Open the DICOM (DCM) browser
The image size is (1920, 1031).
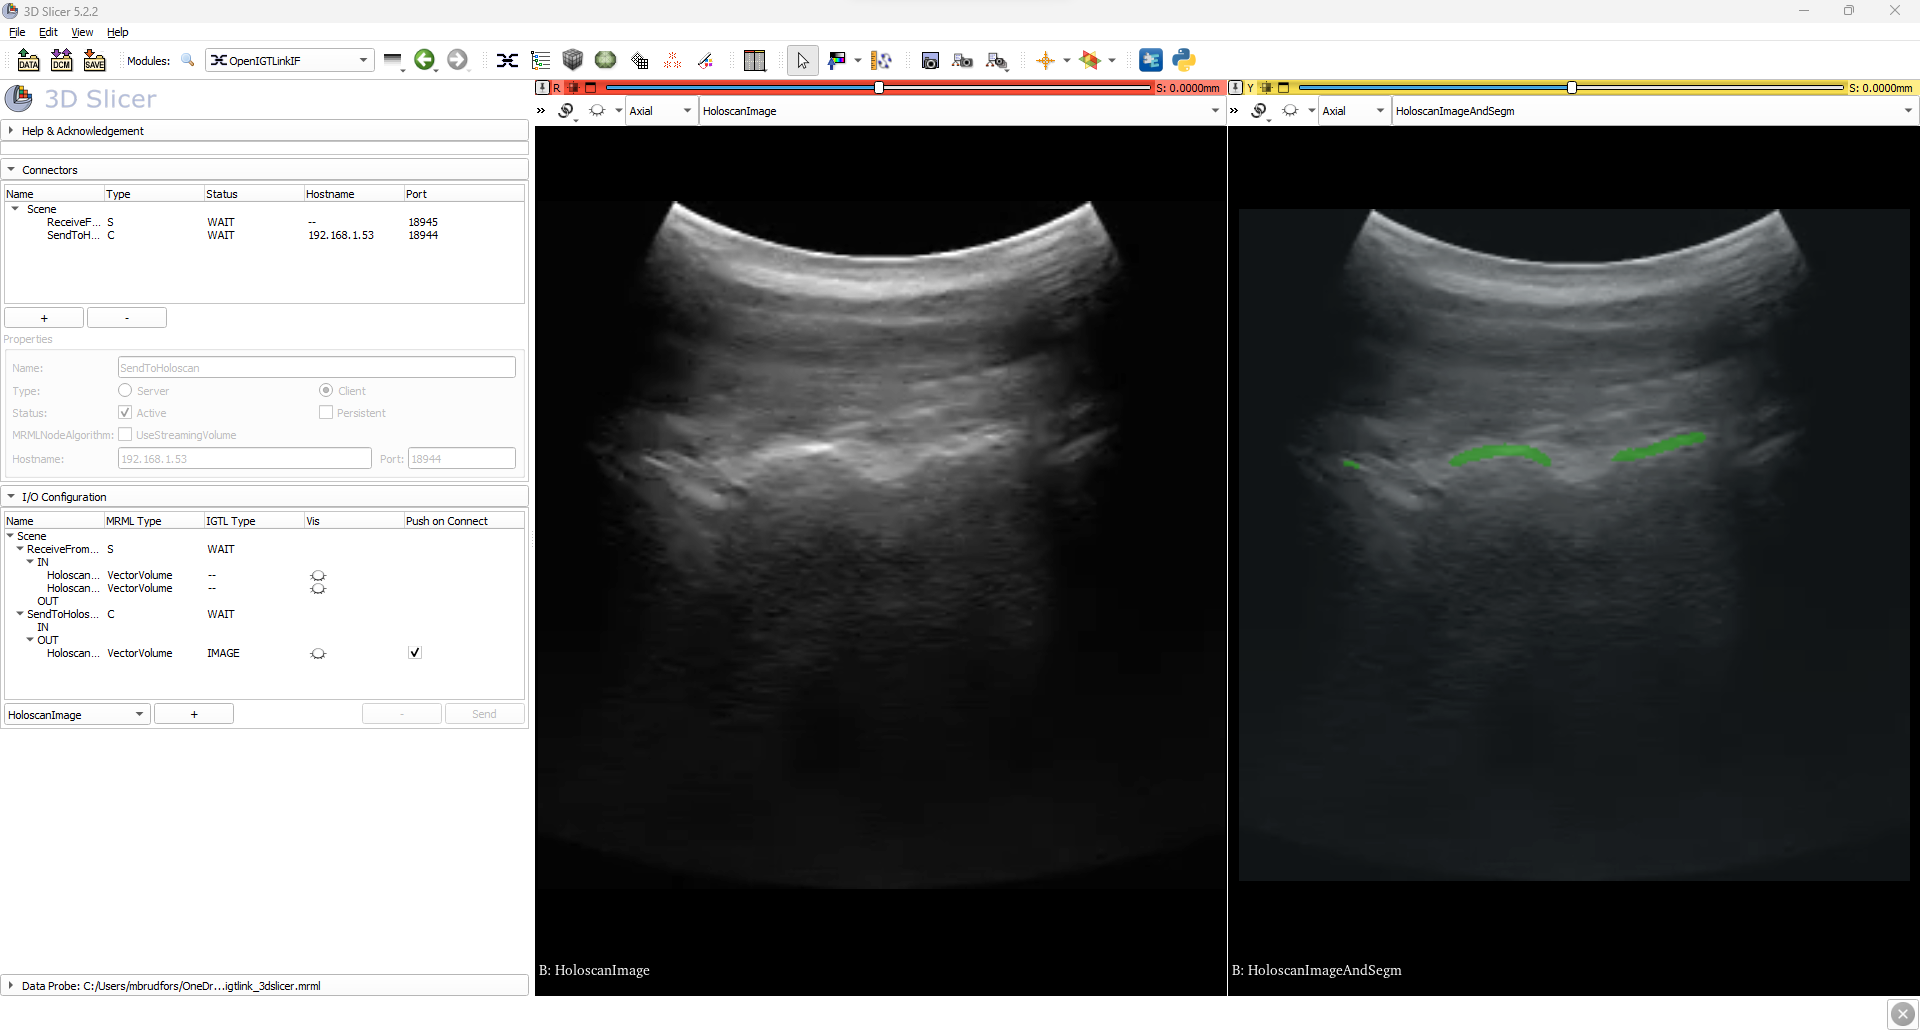pyautogui.click(x=61, y=60)
